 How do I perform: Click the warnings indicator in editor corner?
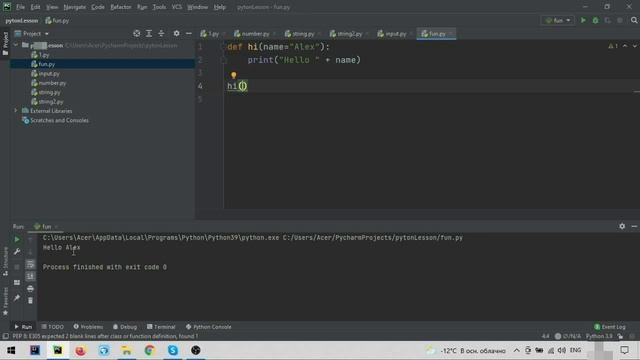[x=613, y=46]
